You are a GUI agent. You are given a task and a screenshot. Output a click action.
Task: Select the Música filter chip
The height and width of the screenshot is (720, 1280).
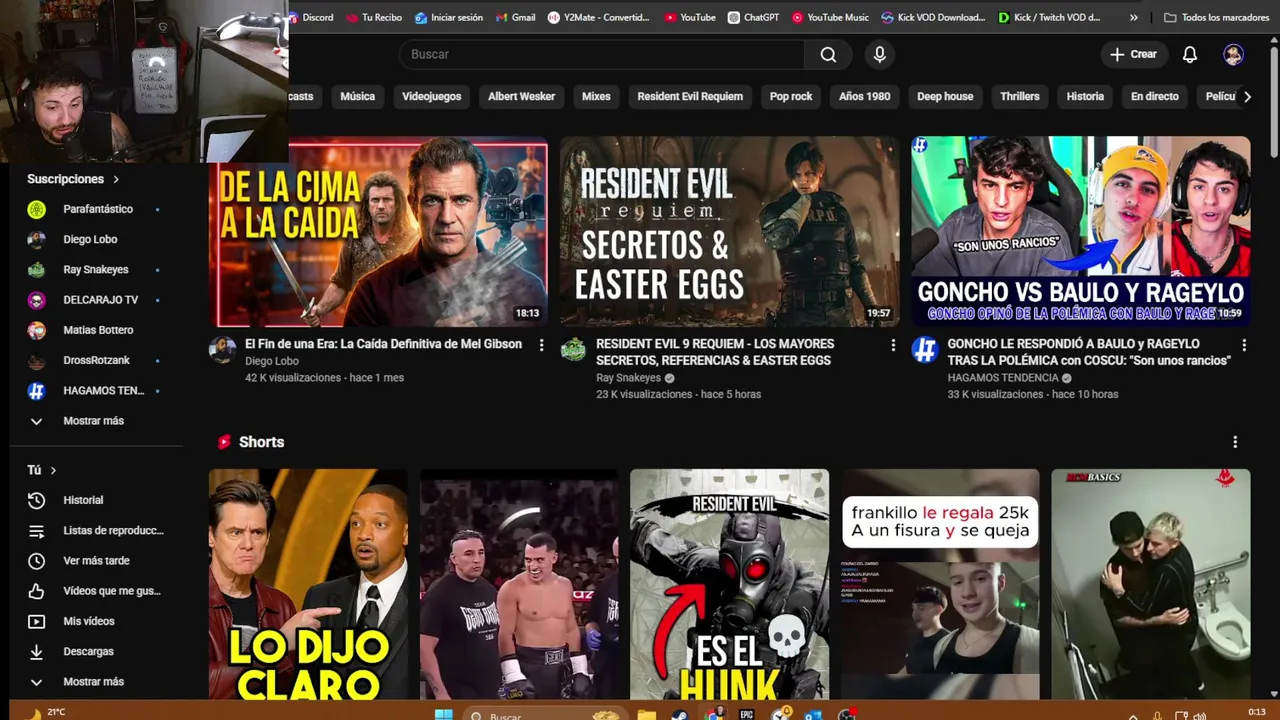[x=357, y=96]
